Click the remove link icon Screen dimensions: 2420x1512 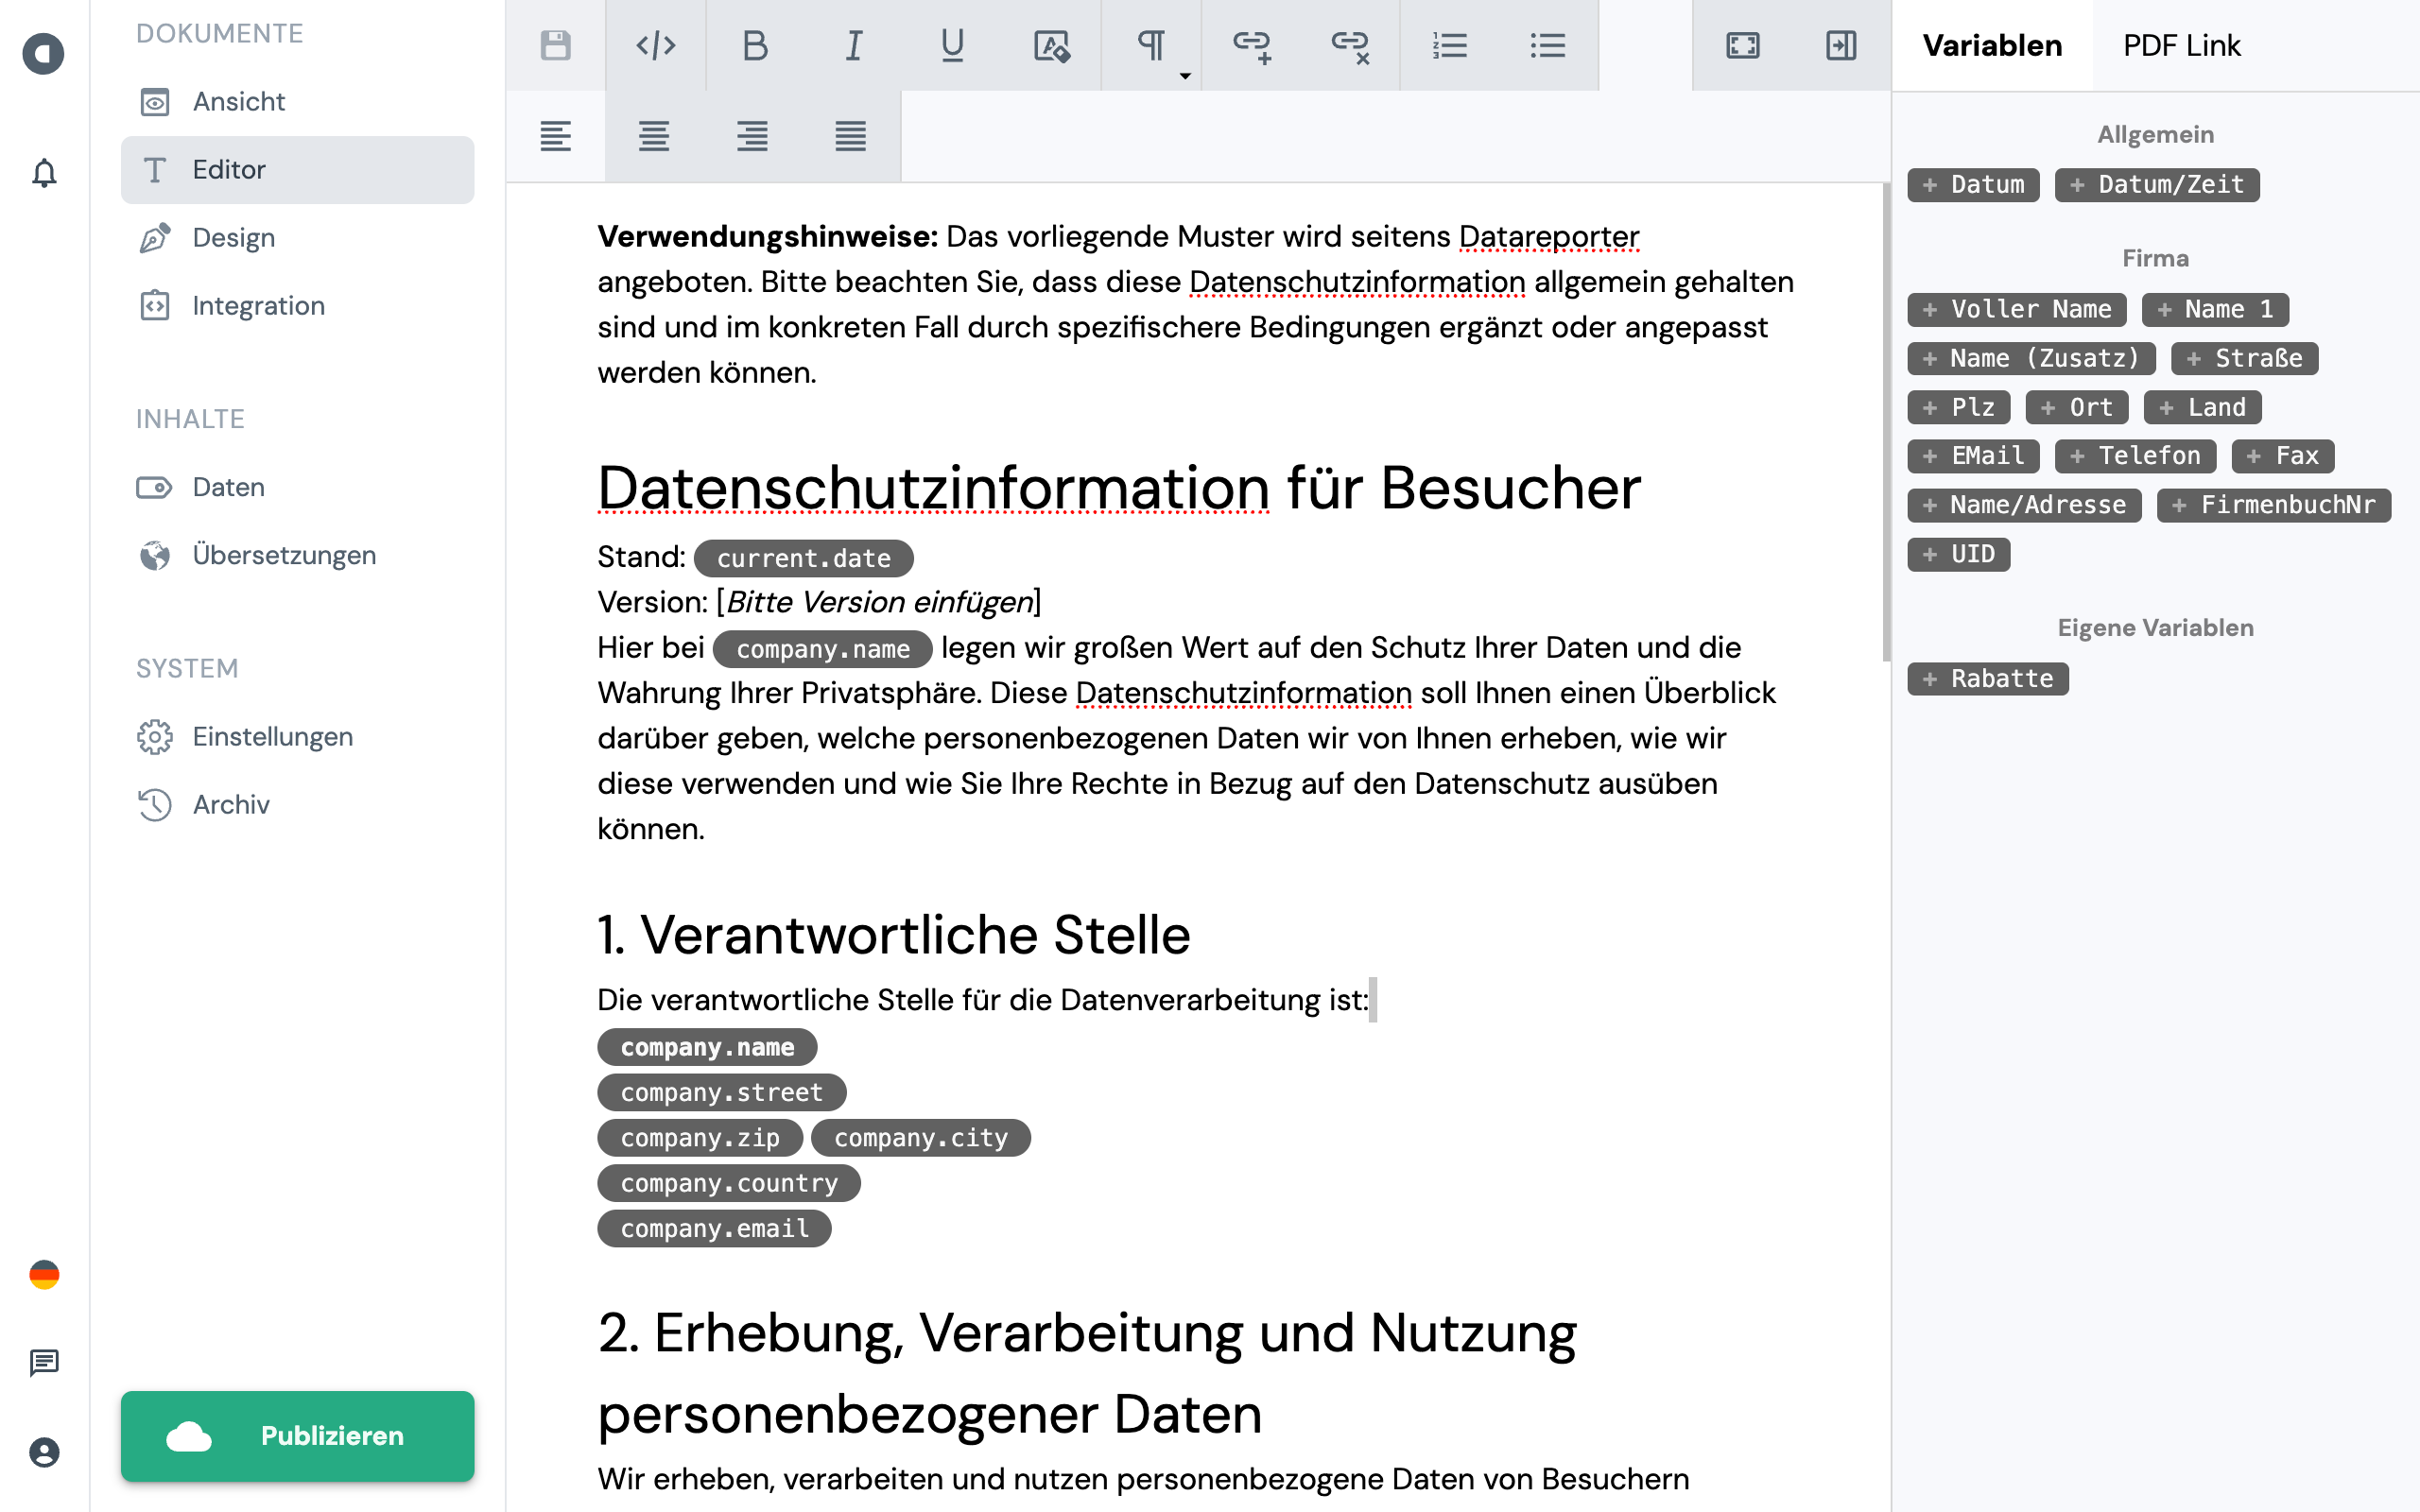[1349, 45]
